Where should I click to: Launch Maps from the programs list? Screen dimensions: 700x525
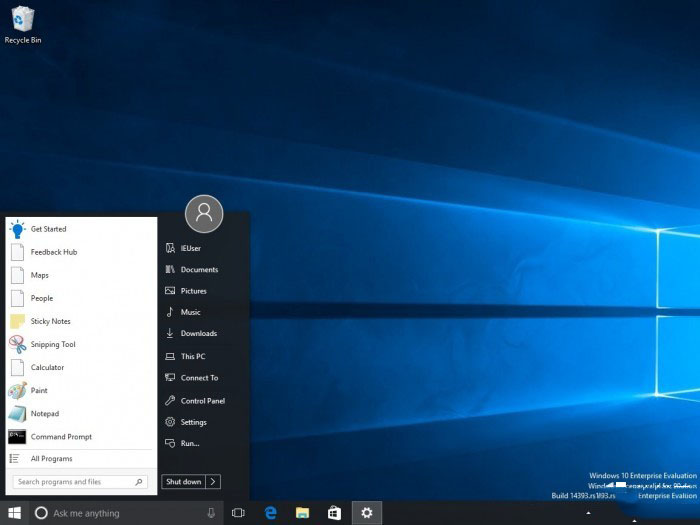(81, 275)
